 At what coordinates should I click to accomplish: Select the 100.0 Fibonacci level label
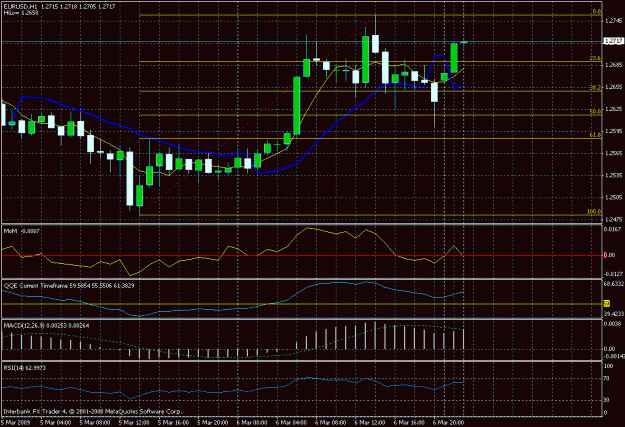(x=594, y=212)
